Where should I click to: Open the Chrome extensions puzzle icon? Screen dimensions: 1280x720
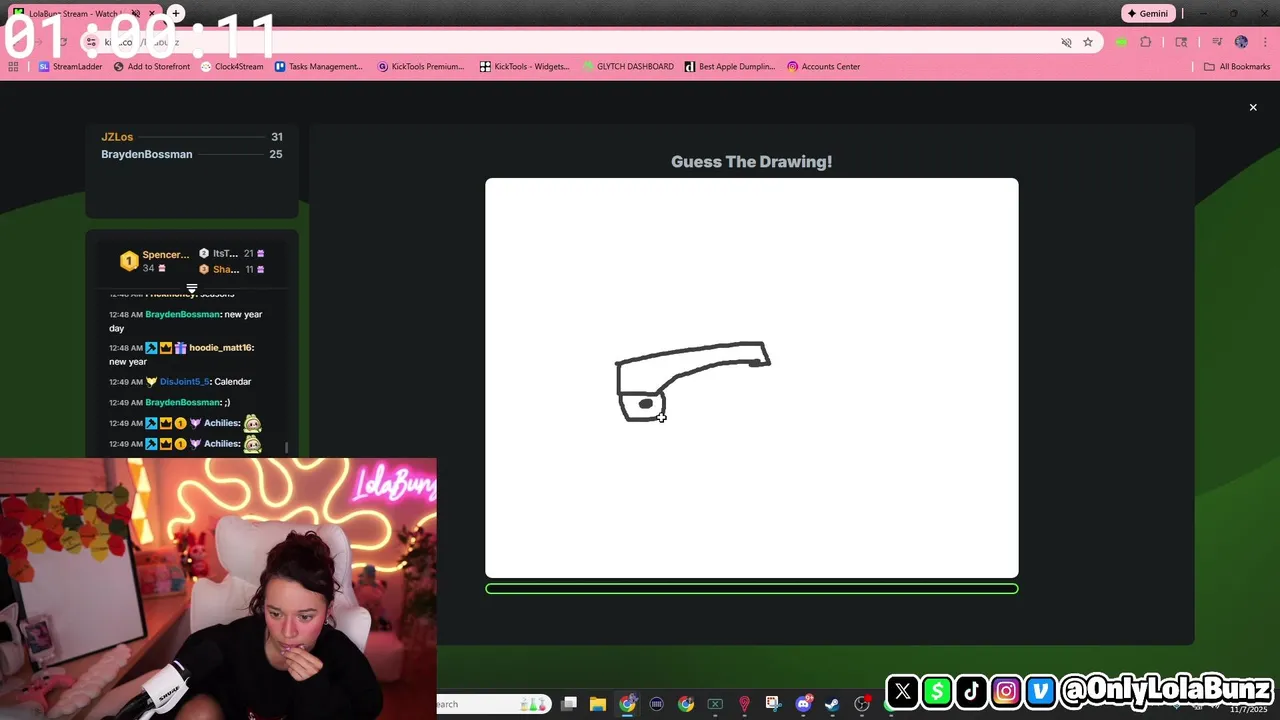[1146, 42]
